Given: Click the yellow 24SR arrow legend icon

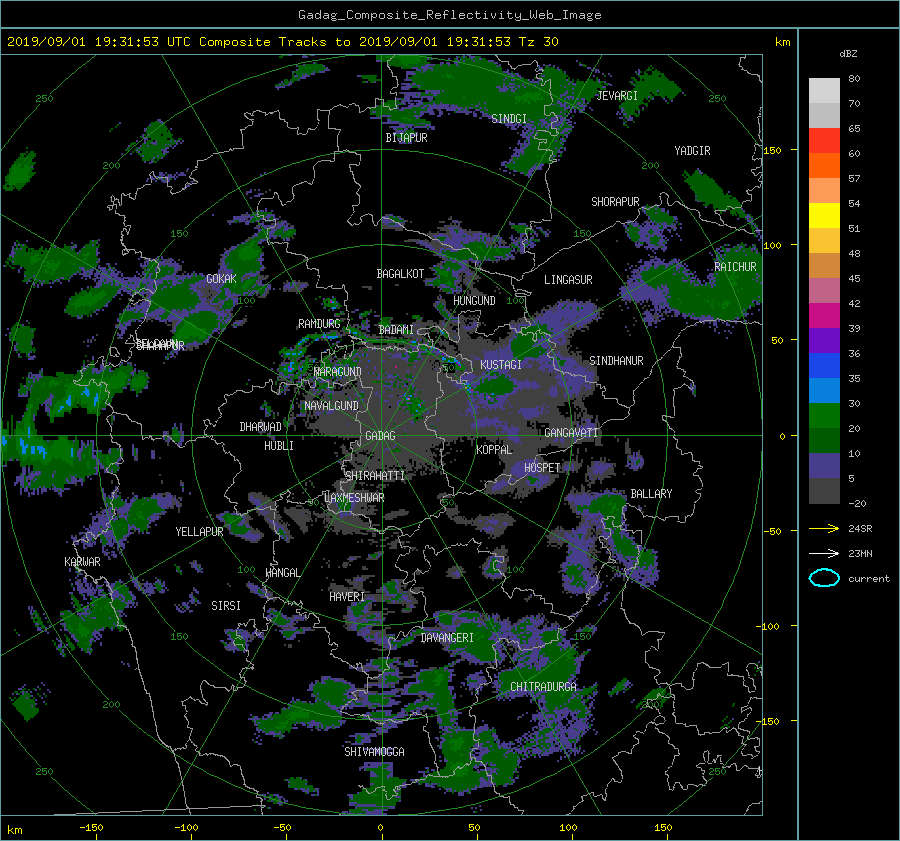Looking at the screenshot, I should tap(824, 529).
